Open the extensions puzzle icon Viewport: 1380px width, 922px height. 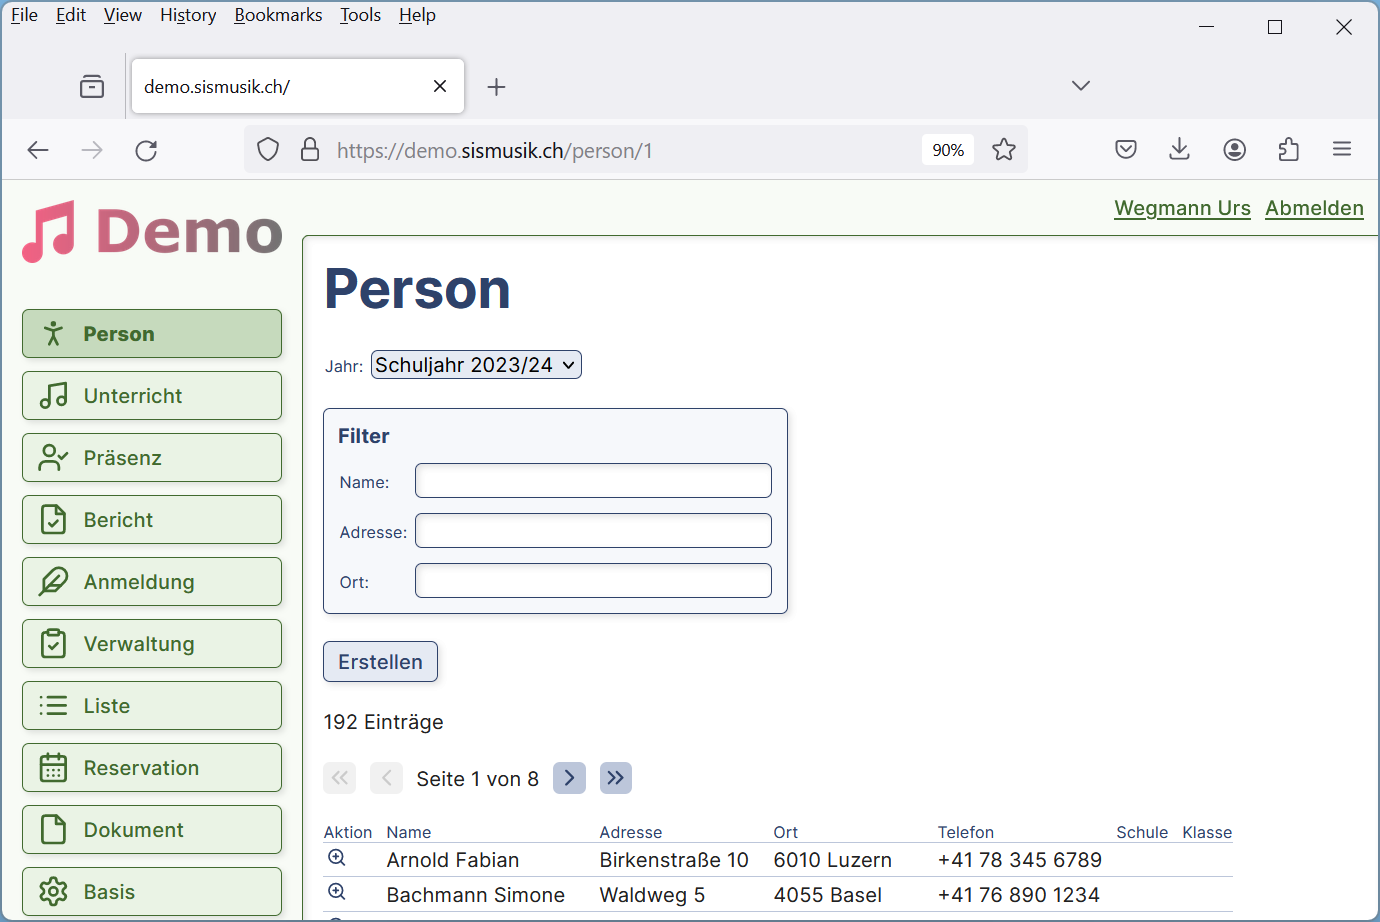(1289, 150)
